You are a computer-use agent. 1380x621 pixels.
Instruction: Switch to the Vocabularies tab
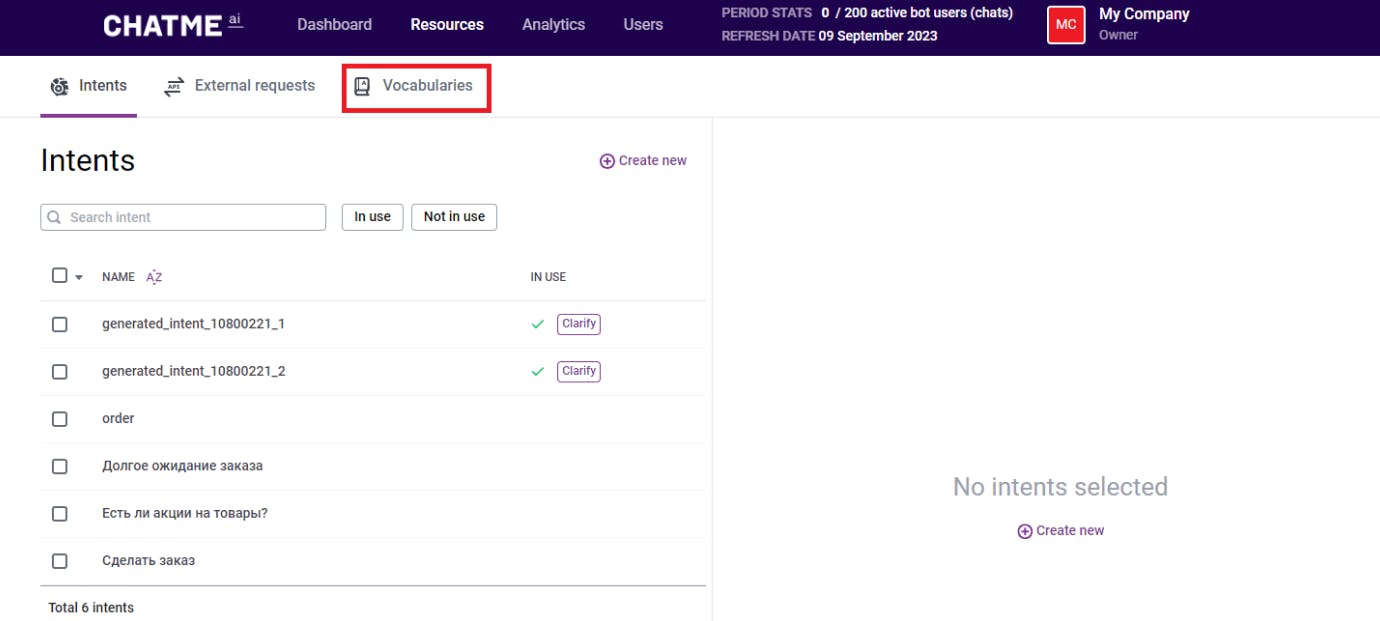[x=416, y=88]
